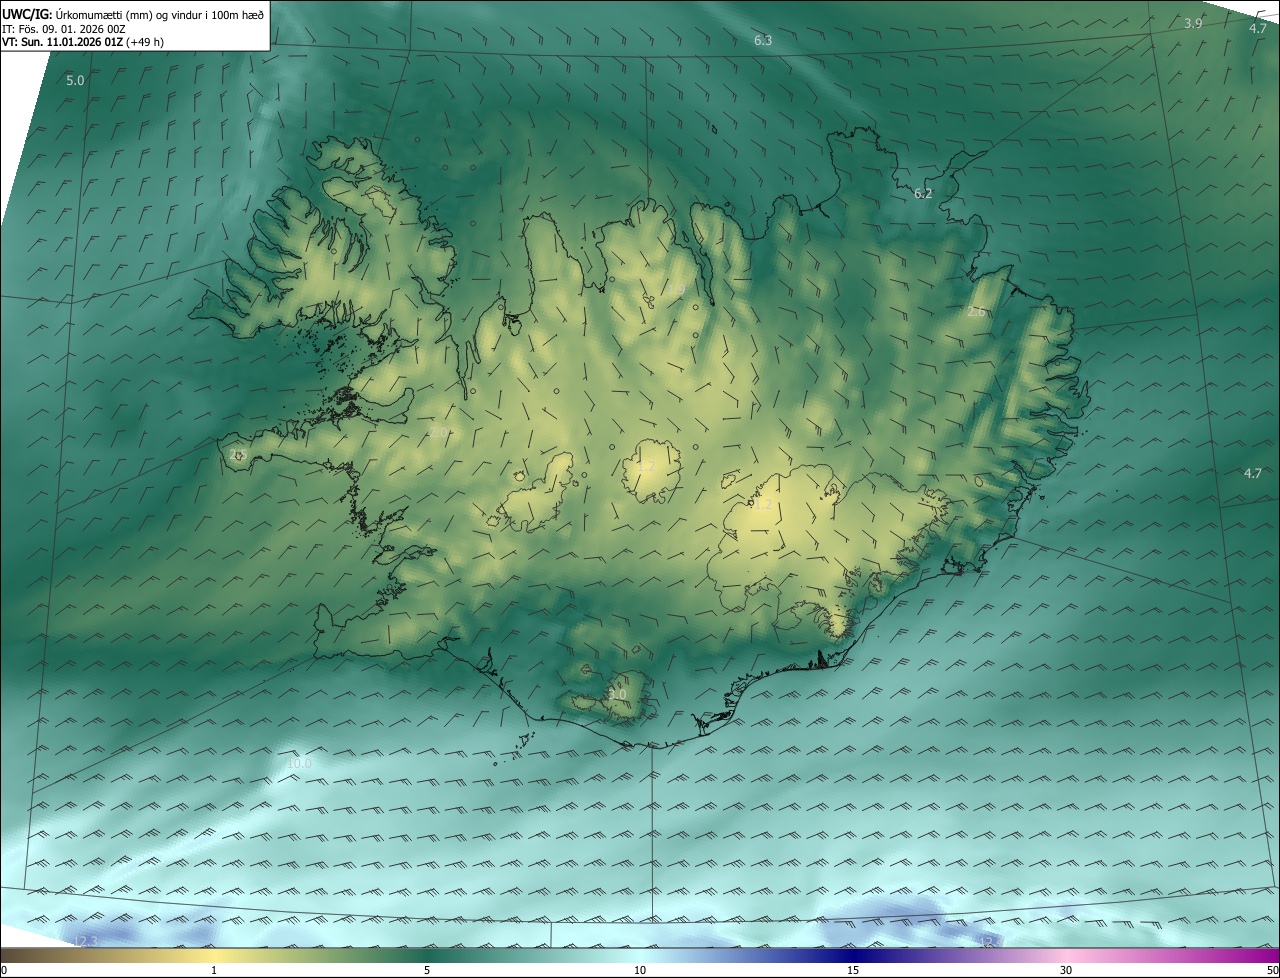Click the '5' tick label on the color scale
This screenshot has width=1280, height=978.
(427, 970)
